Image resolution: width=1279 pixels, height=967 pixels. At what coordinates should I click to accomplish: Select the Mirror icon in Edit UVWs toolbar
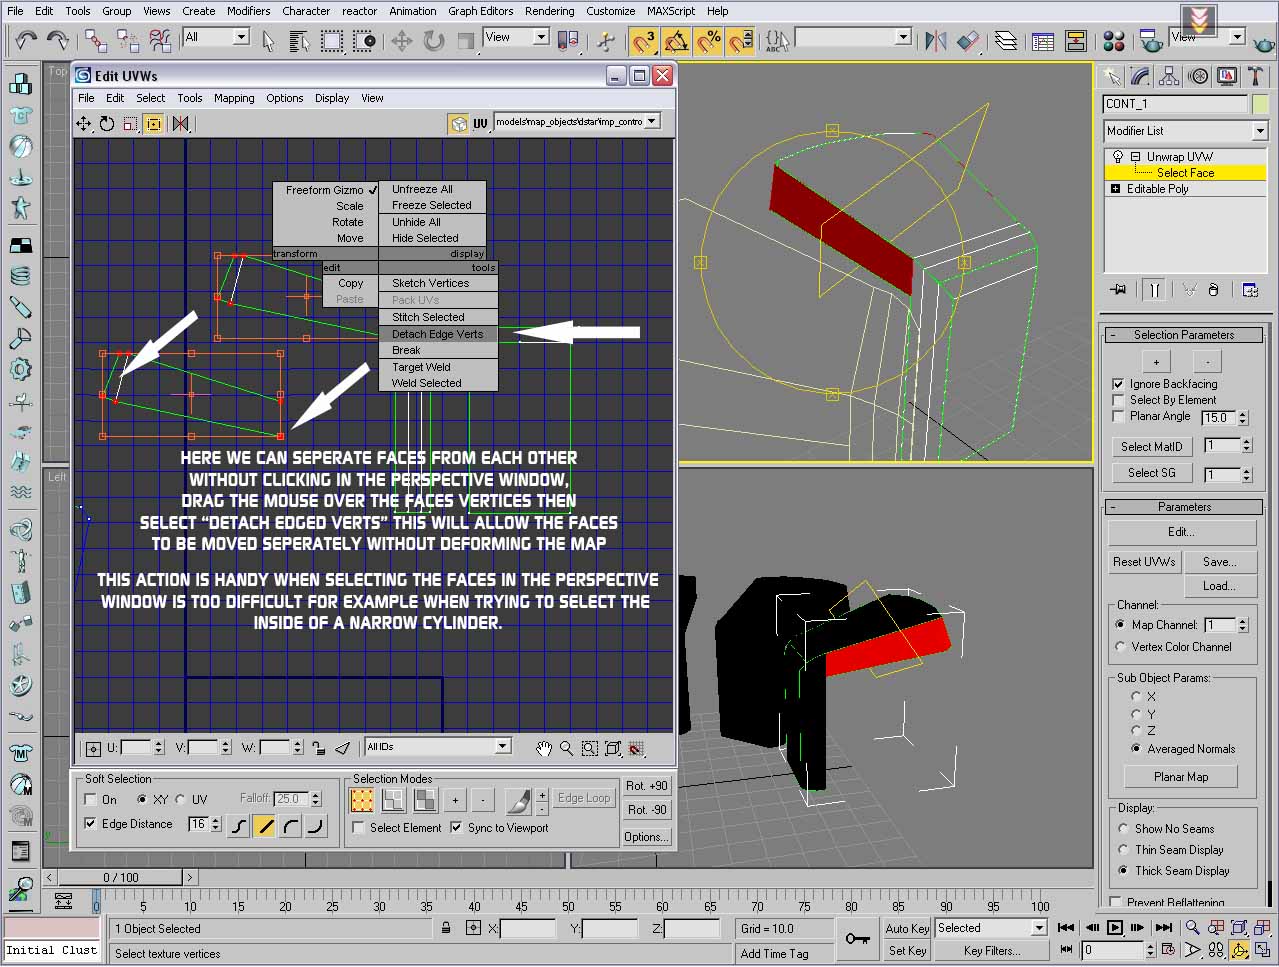(181, 124)
